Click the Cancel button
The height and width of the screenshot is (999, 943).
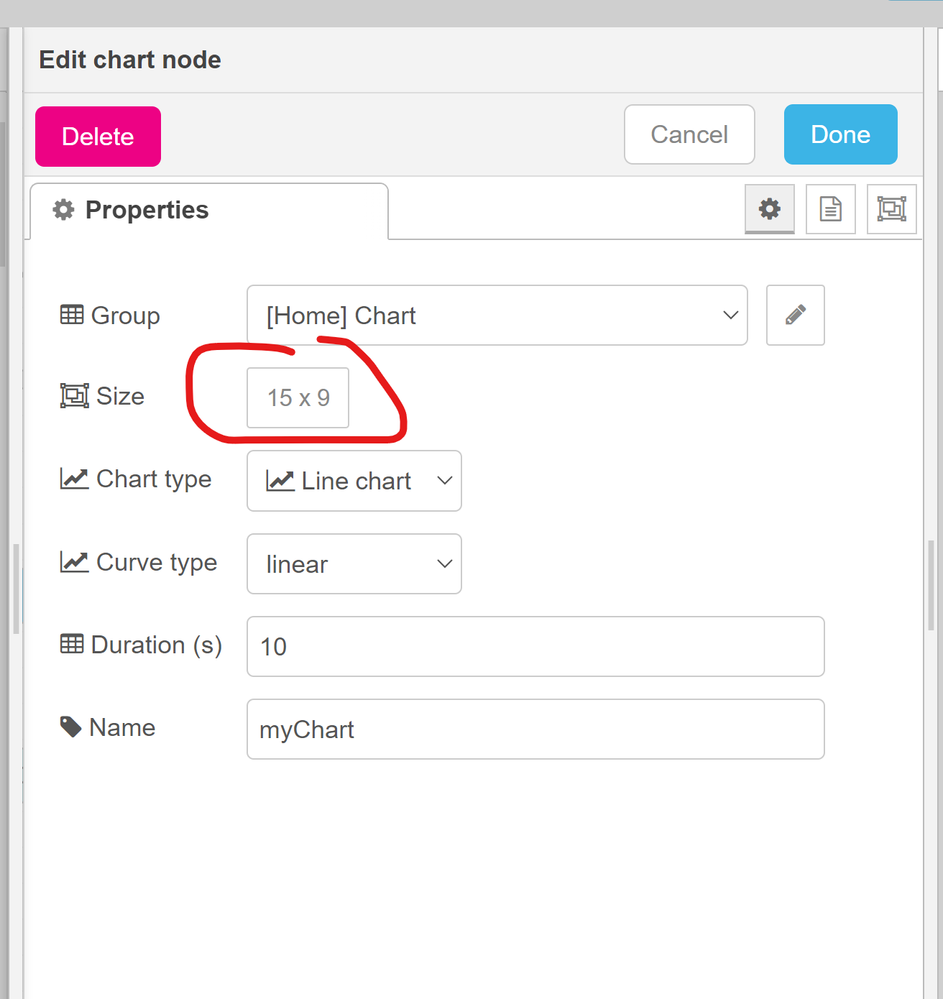click(689, 134)
